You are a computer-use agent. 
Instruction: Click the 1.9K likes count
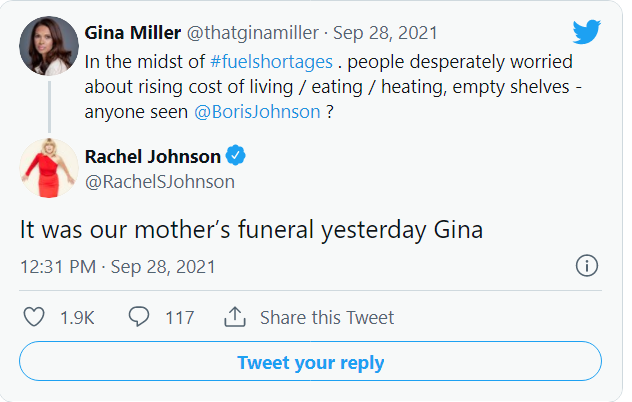click(x=77, y=318)
